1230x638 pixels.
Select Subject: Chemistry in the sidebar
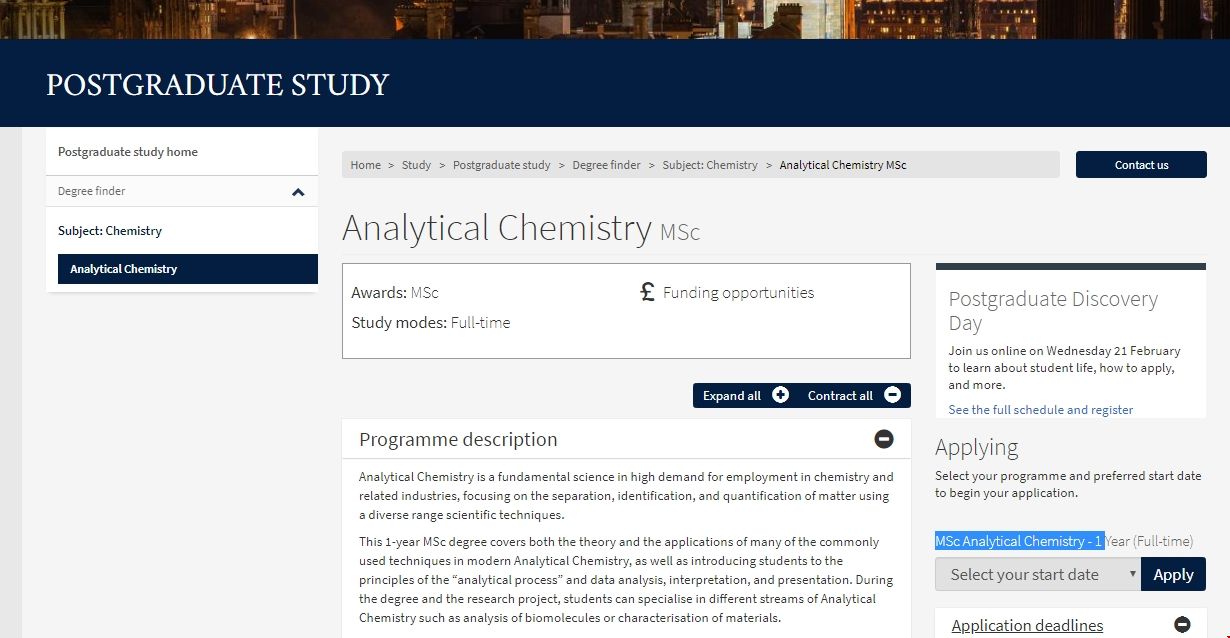click(x=110, y=231)
